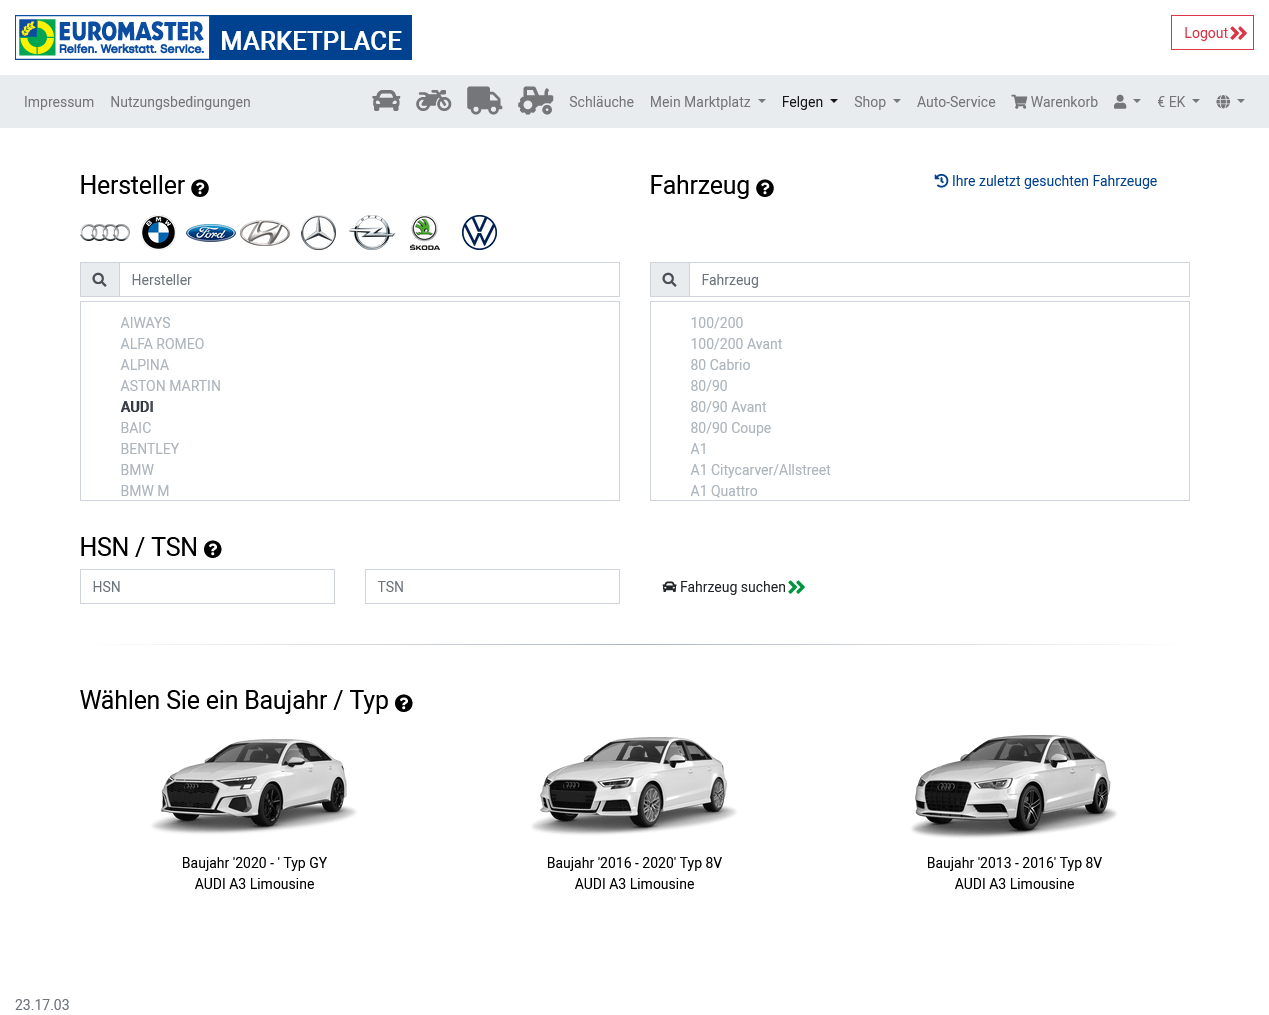This screenshot has height=1015, width=1269.
Task: Select the tractor category icon
Action: 536,101
